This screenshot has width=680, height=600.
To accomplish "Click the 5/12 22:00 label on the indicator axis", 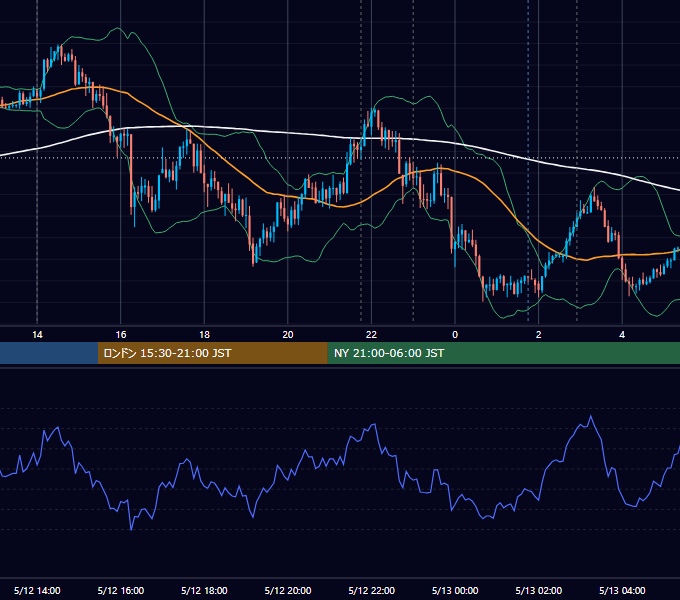I will (x=371, y=590).
